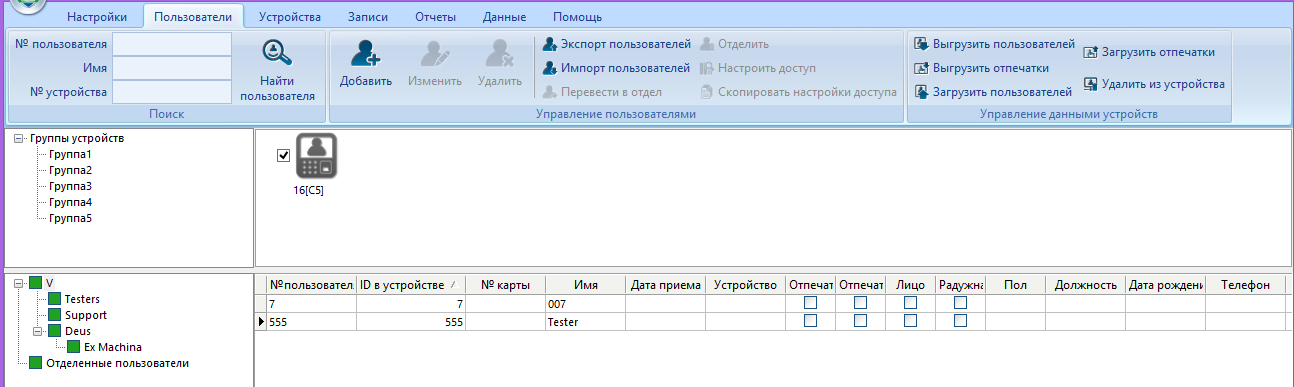This screenshot has height=387, width=1294.
Task: Click the Найти пользователя button label
Action: [x=277, y=88]
